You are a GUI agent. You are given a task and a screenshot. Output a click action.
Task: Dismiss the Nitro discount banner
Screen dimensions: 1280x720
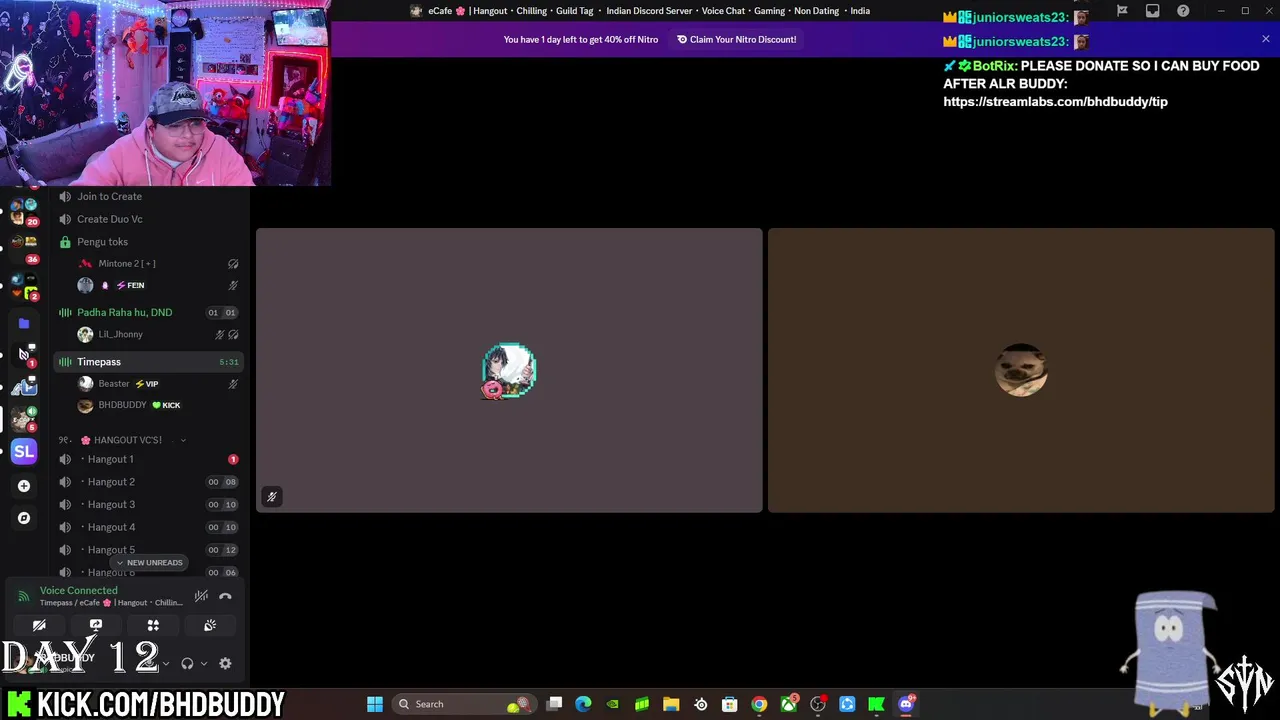click(1265, 39)
